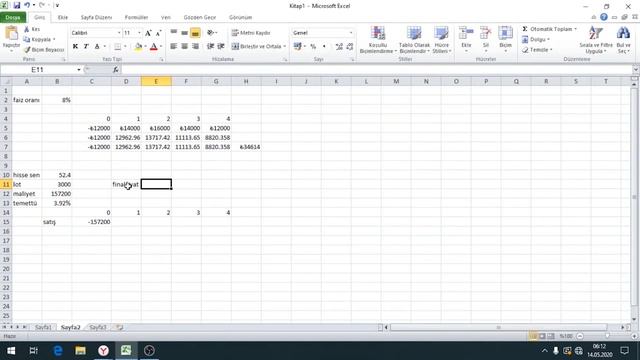The height and width of the screenshot is (360, 640).
Task: Click the decrease decimal icon
Action: pos(350,47)
